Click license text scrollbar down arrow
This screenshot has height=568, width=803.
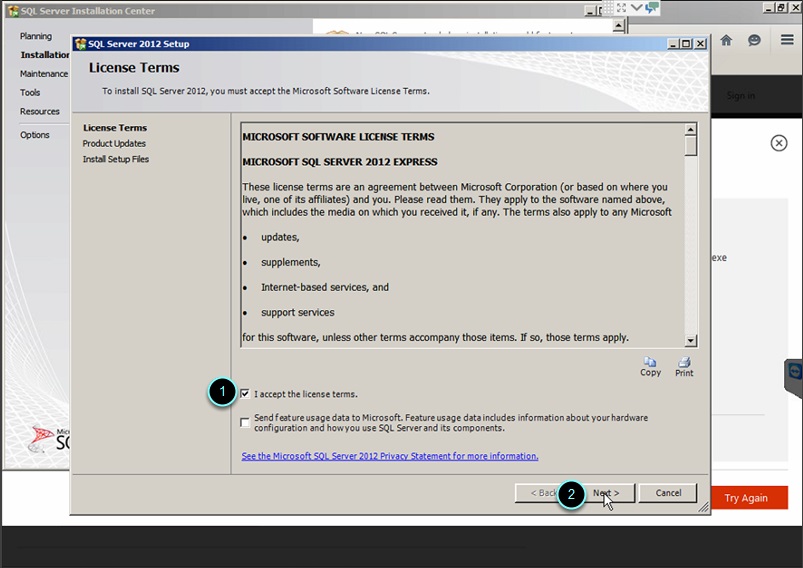click(690, 340)
